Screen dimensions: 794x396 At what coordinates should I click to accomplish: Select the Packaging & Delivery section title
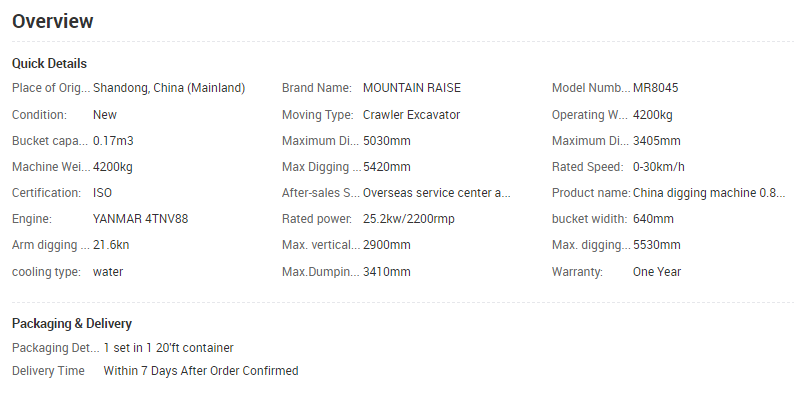72,324
